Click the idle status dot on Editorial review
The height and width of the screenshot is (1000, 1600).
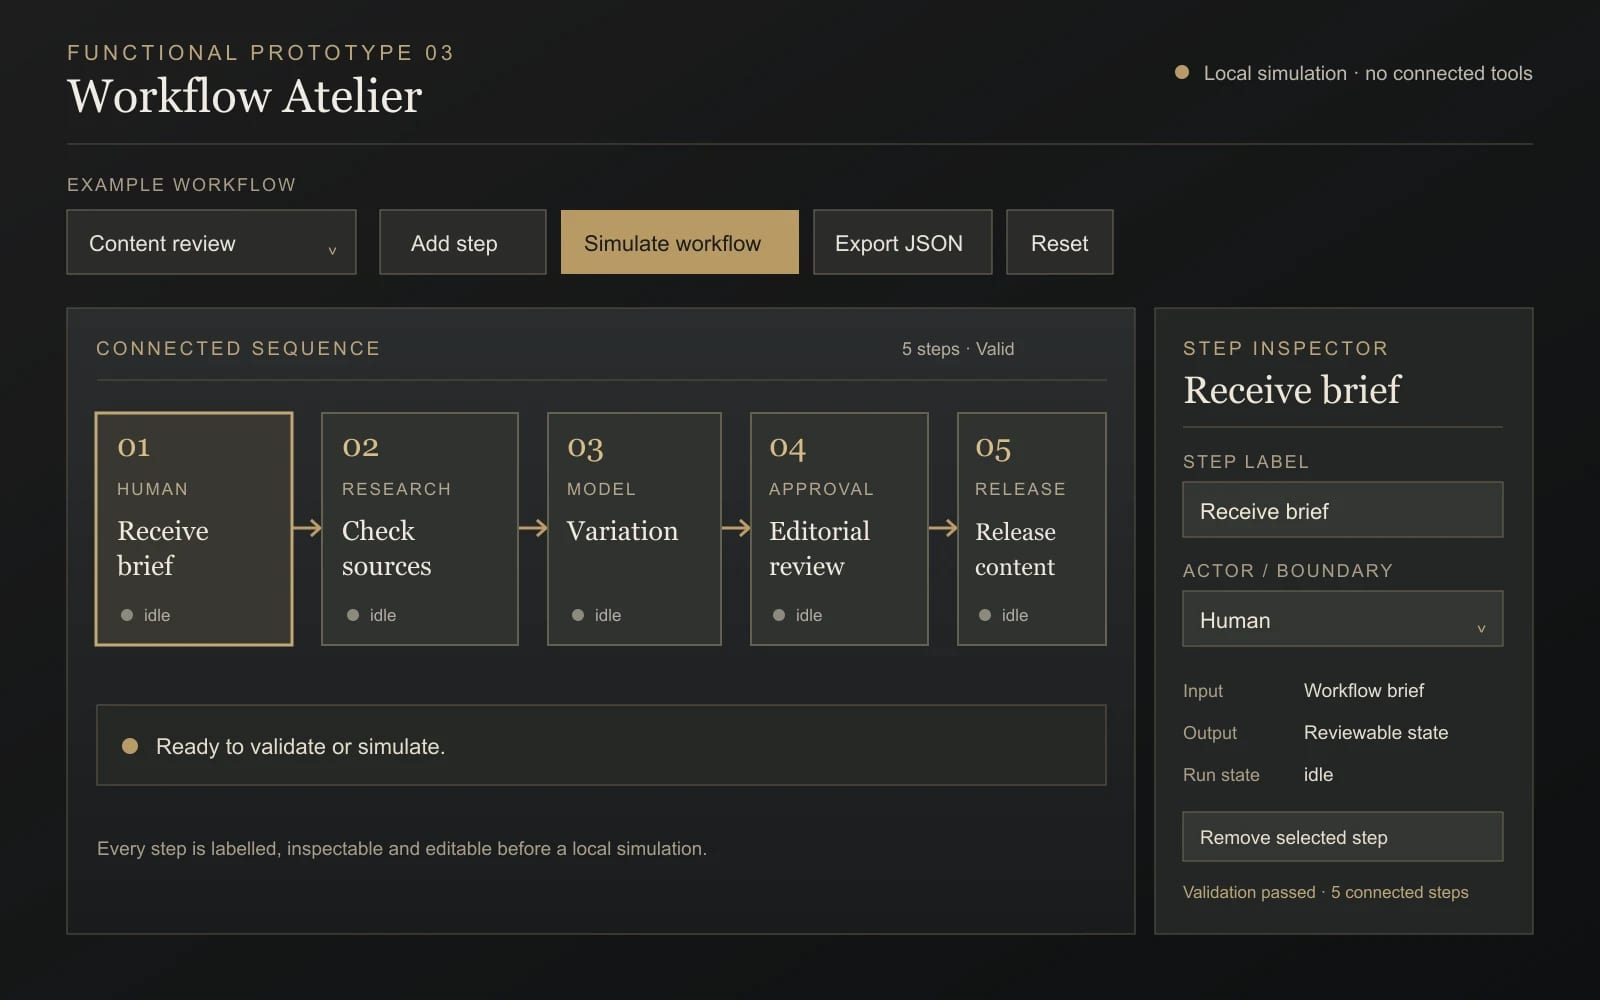tap(779, 615)
